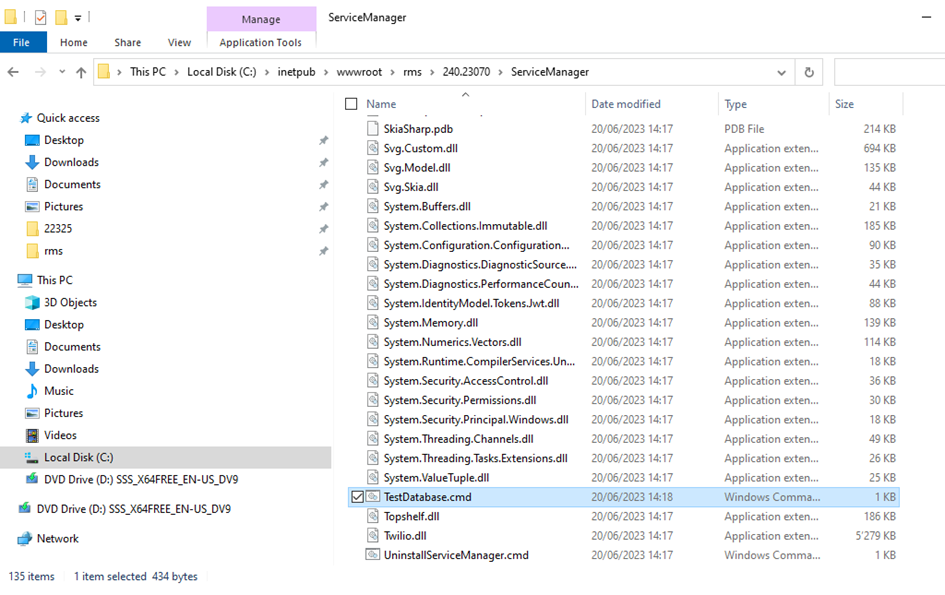Click the System.Memory.dll file icon
This screenshot has height=595, width=945.
point(372,322)
